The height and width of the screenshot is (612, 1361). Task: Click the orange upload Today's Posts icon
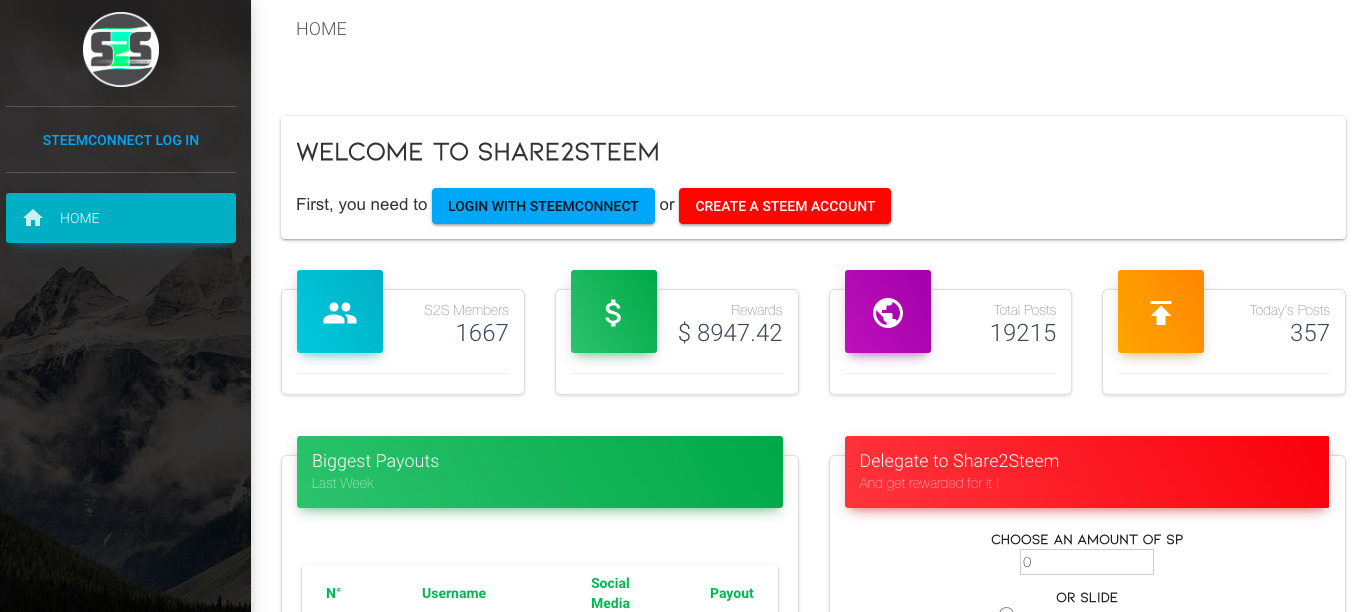(x=1161, y=312)
